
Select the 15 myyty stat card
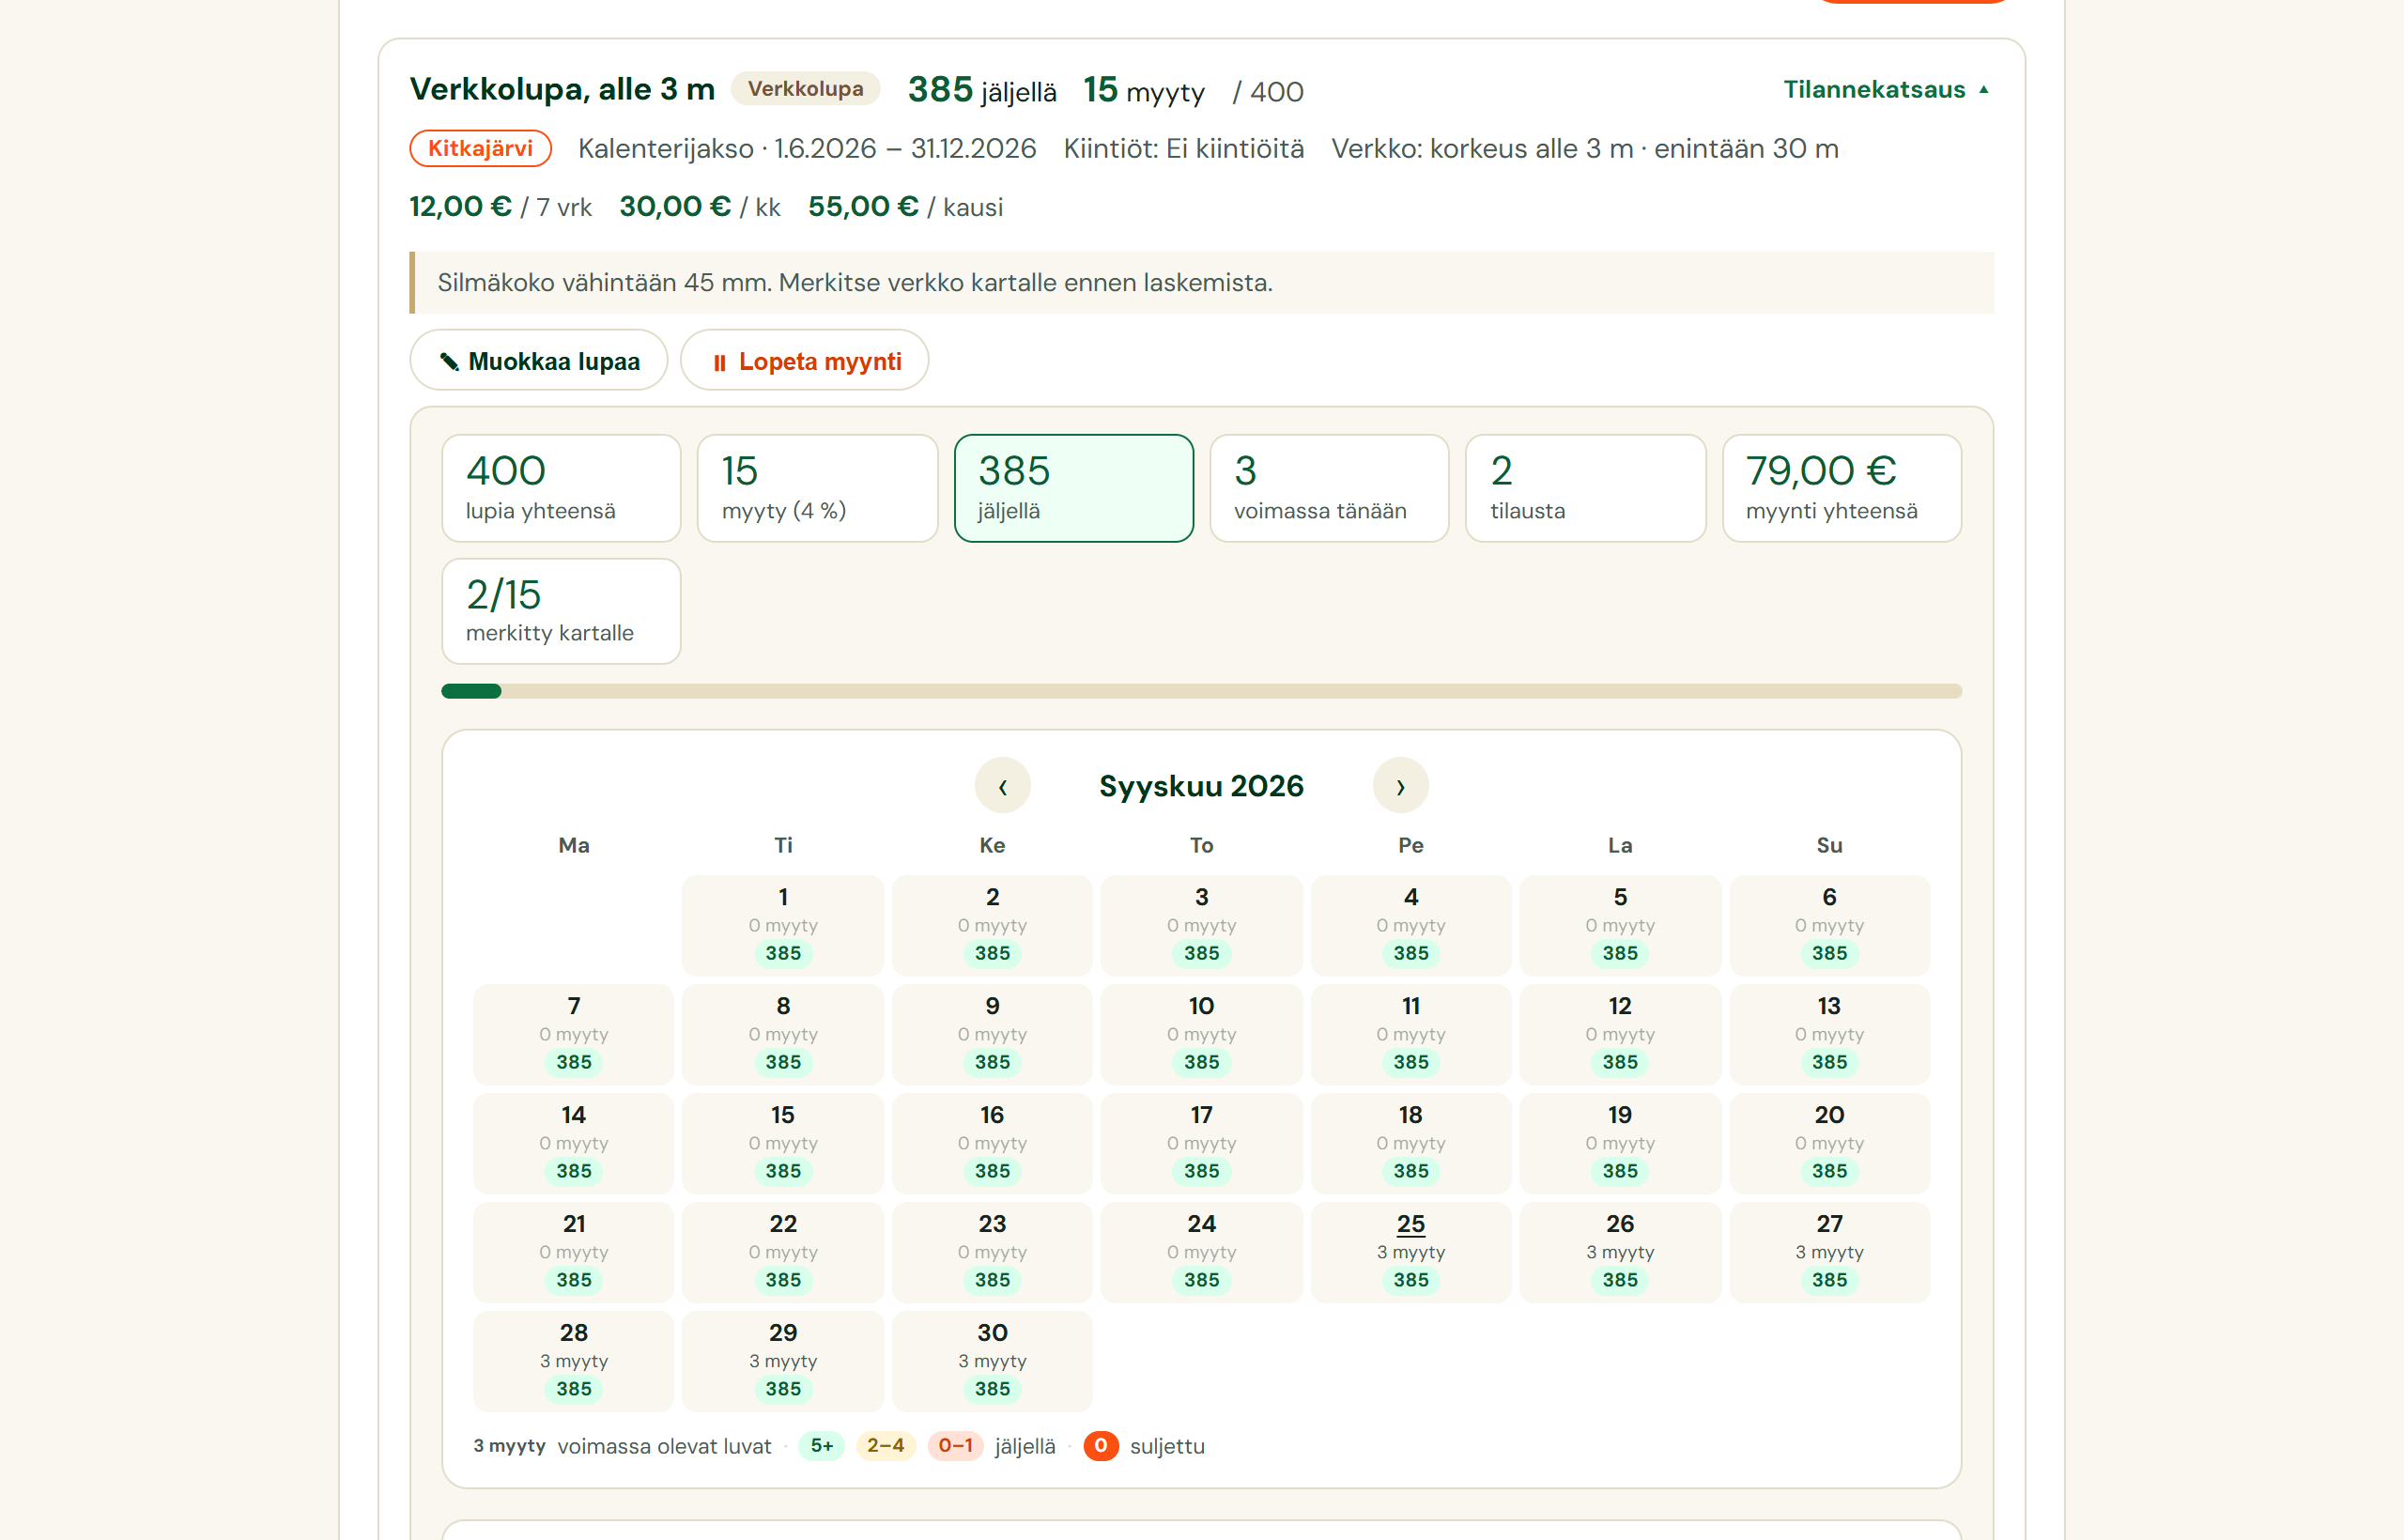pyautogui.click(x=818, y=488)
